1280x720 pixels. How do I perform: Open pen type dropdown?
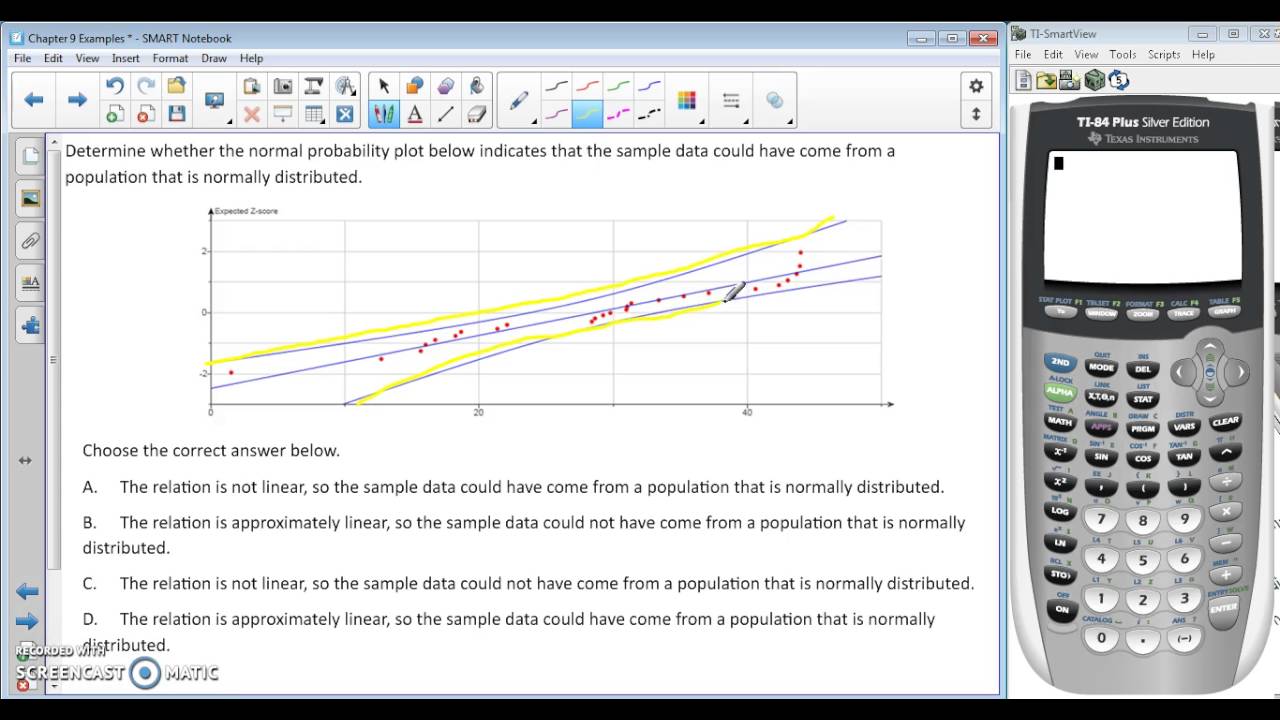tap(521, 100)
